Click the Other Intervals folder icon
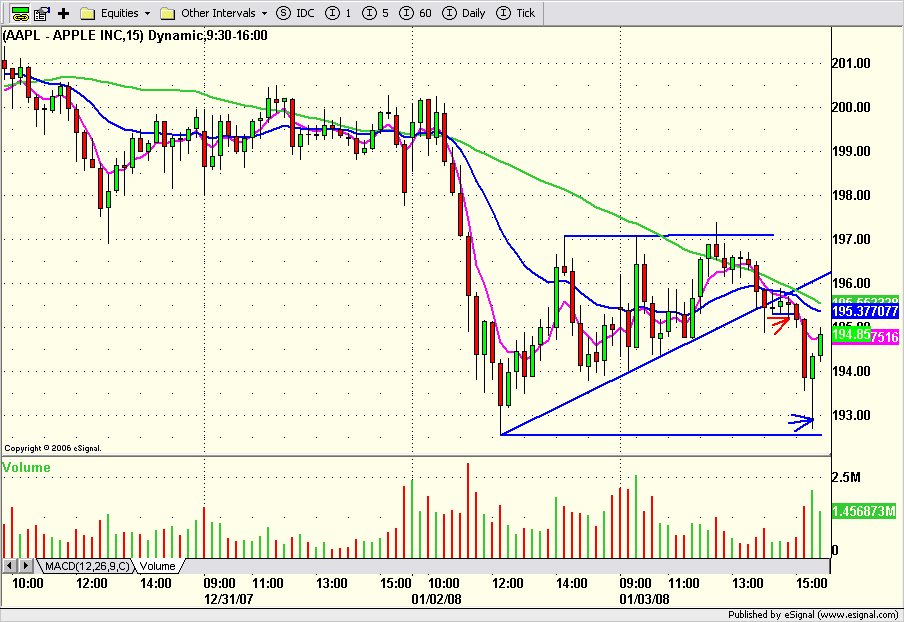This screenshot has width=904, height=622. (x=168, y=13)
